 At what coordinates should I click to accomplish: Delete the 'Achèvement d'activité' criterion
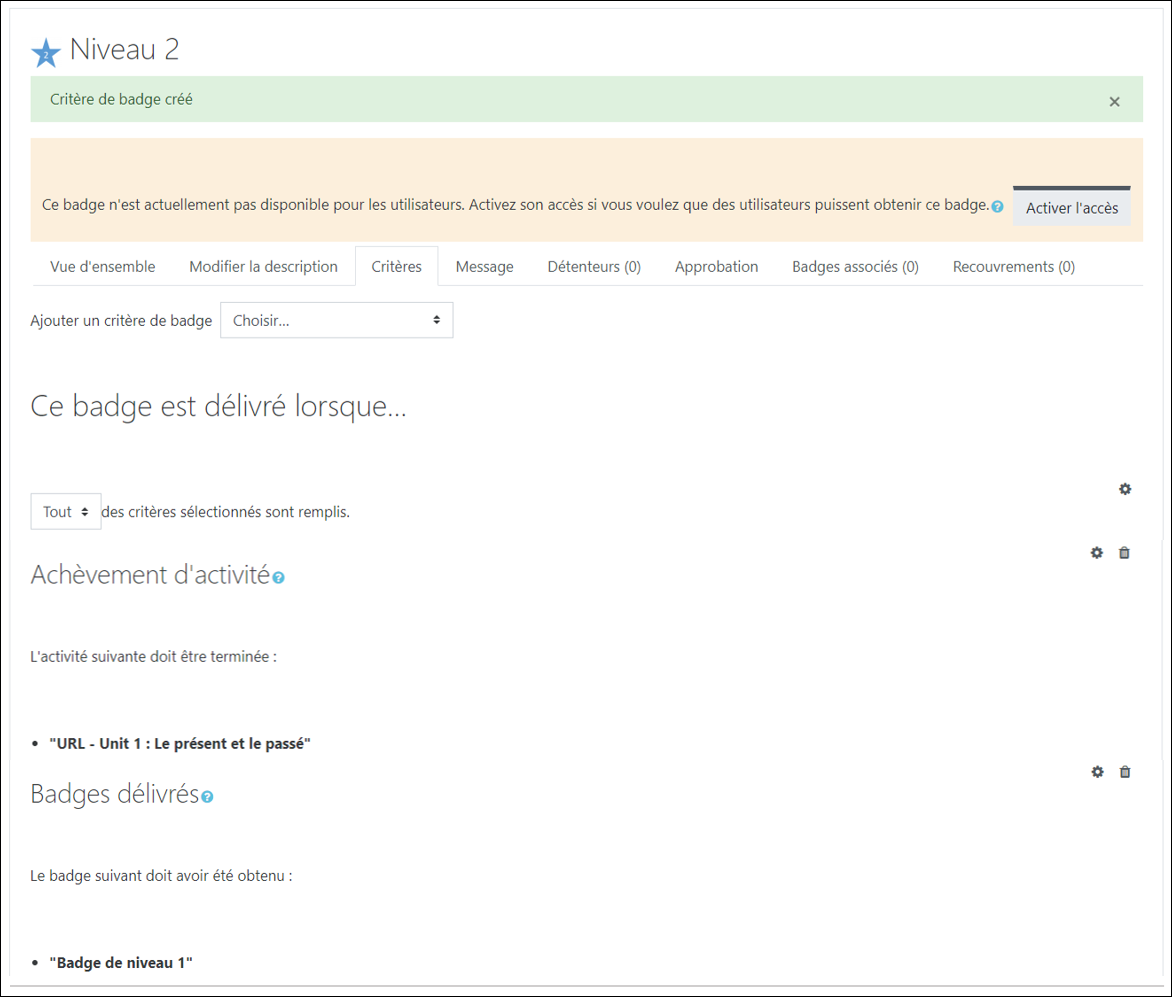[x=1124, y=553]
